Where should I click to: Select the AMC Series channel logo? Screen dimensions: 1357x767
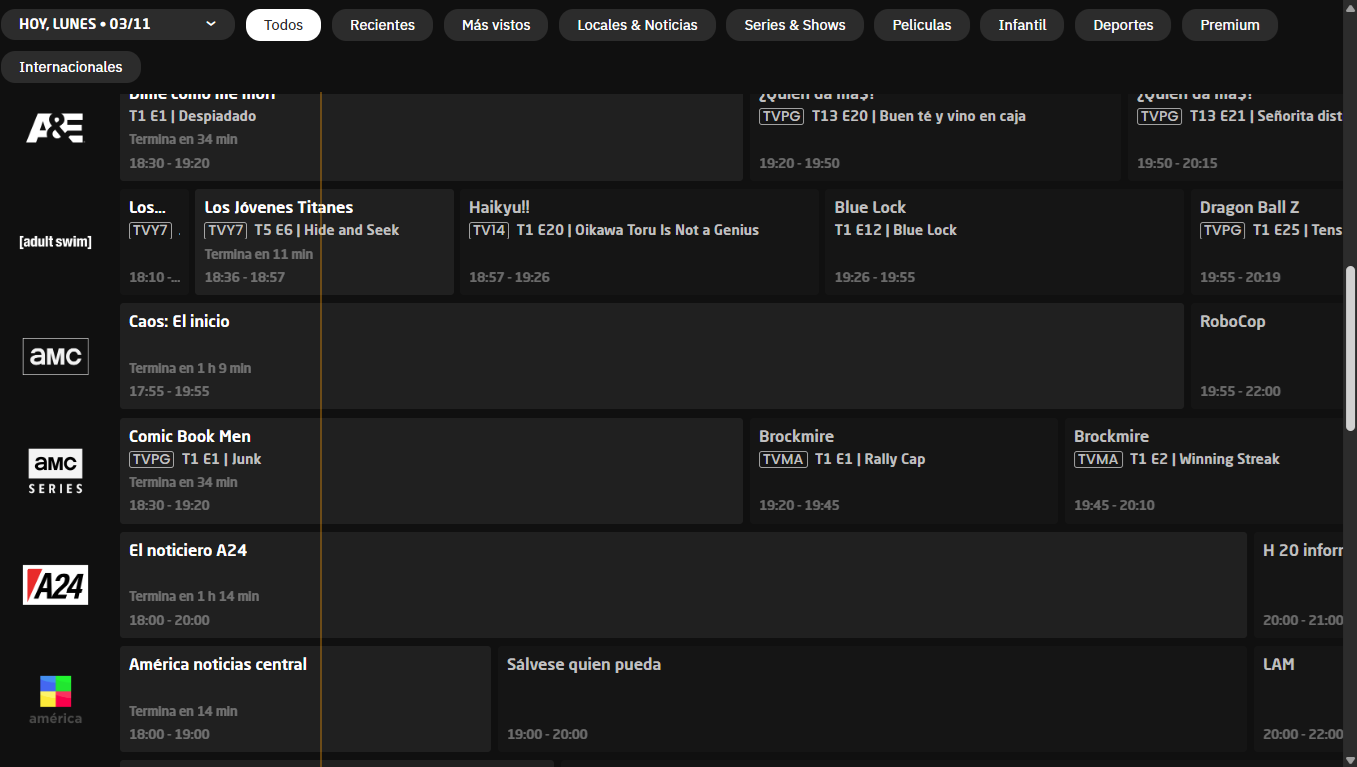pyautogui.click(x=55, y=471)
